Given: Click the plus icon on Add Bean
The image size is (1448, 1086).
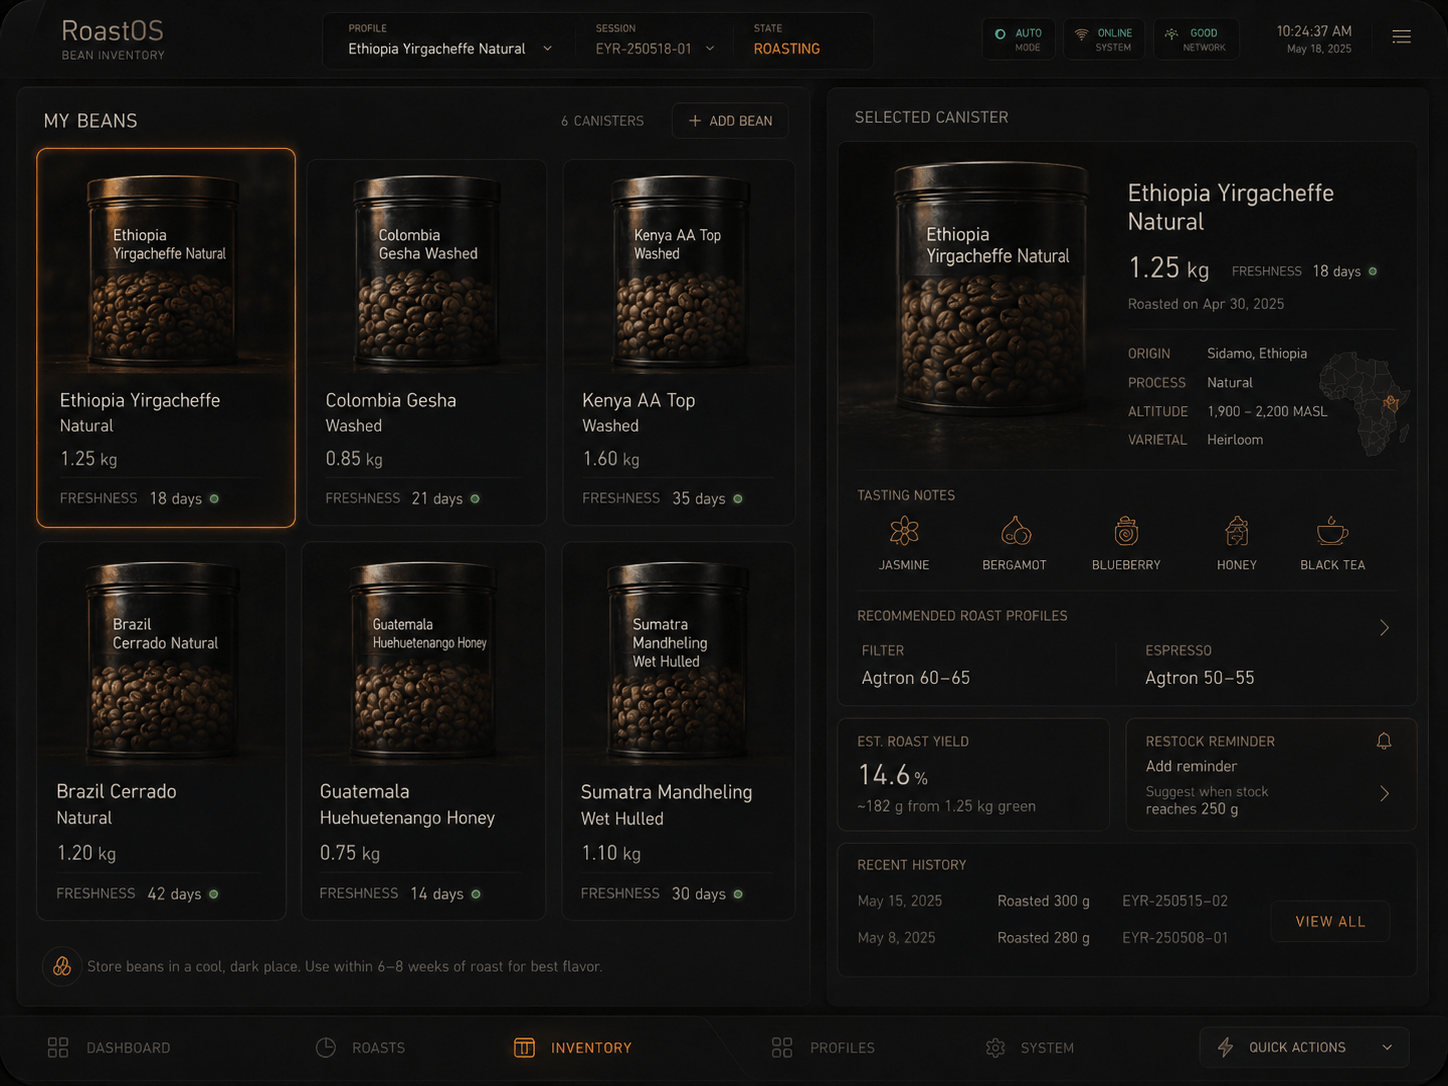Looking at the screenshot, I should coord(695,121).
